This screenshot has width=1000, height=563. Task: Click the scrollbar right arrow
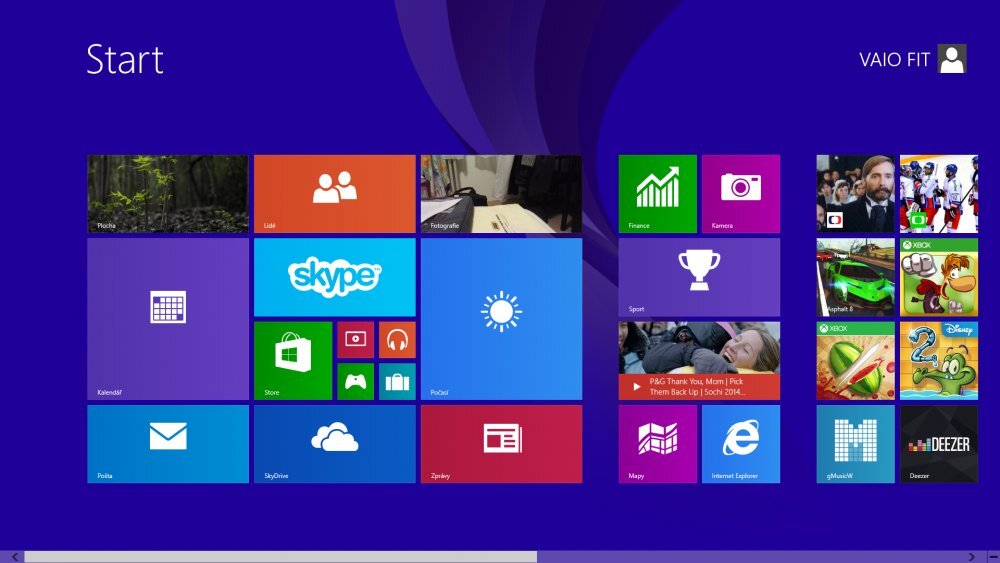971,557
